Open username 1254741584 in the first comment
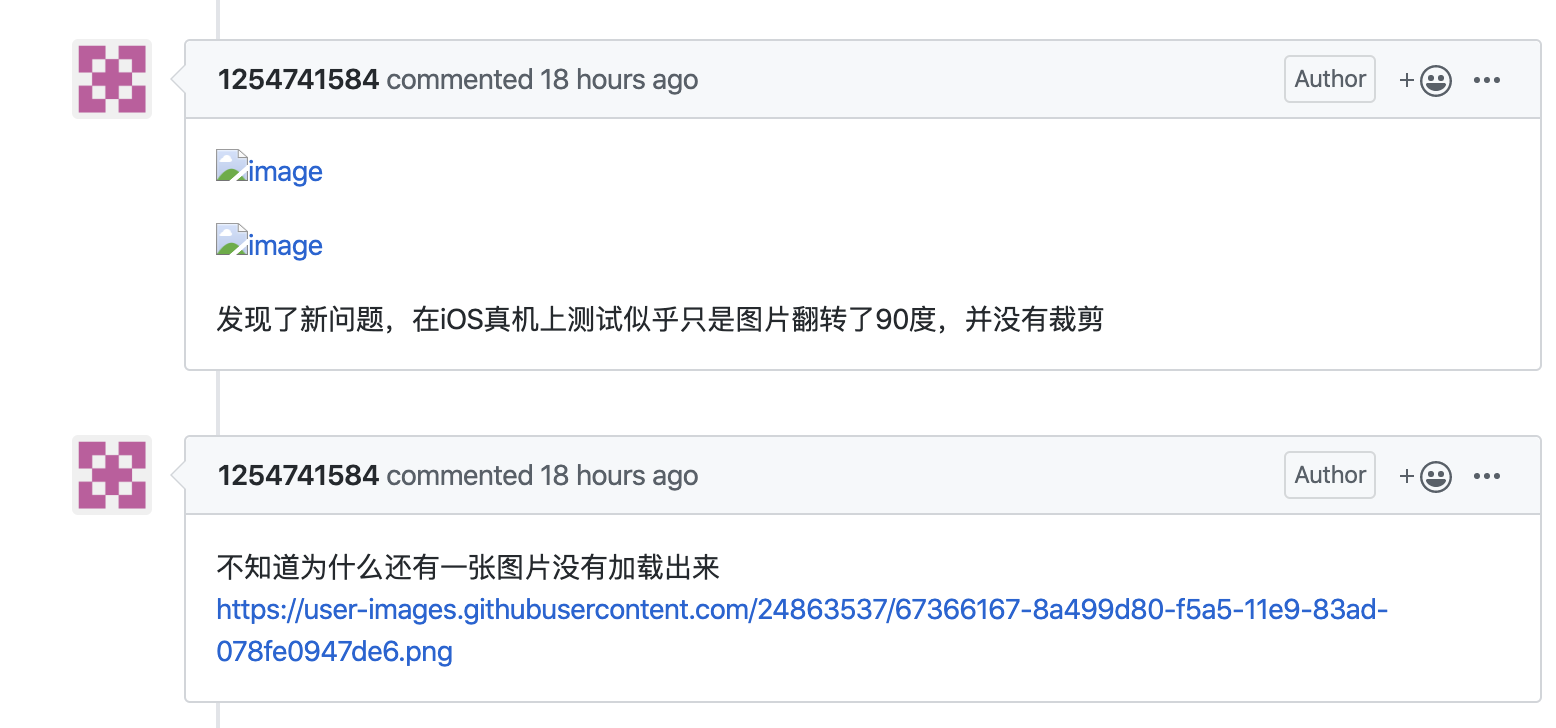This screenshot has width=1556, height=728. point(297,79)
